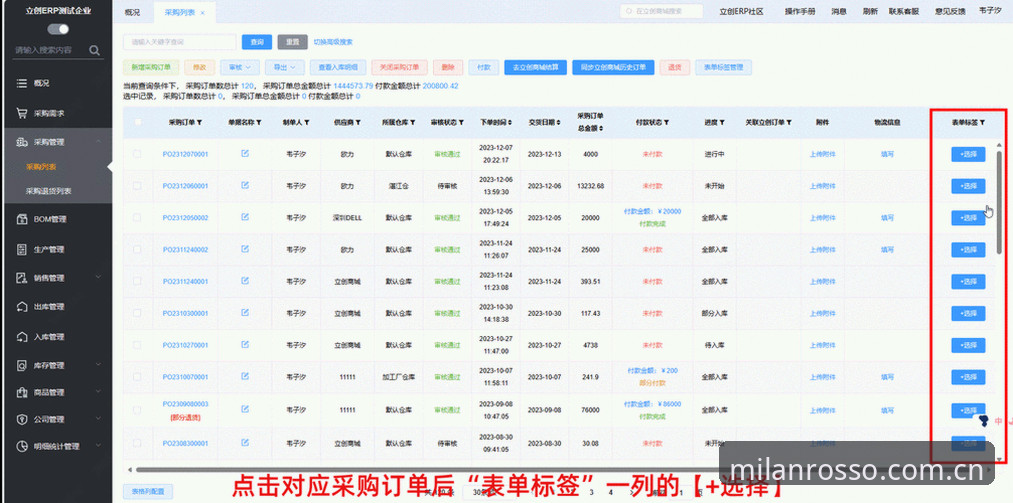Tick checkbox for order PO2312070001

[x=136, y=154]
